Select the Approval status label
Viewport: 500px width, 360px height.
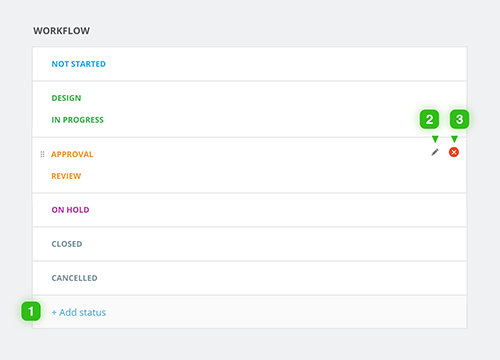coord(72,154)
